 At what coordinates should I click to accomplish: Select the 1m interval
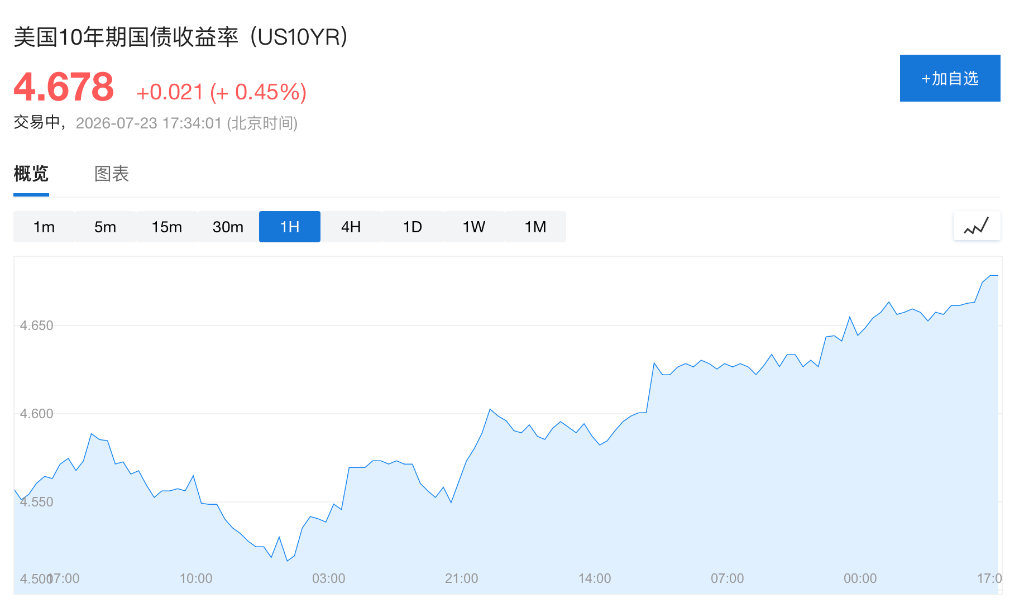tap(44, 227)
